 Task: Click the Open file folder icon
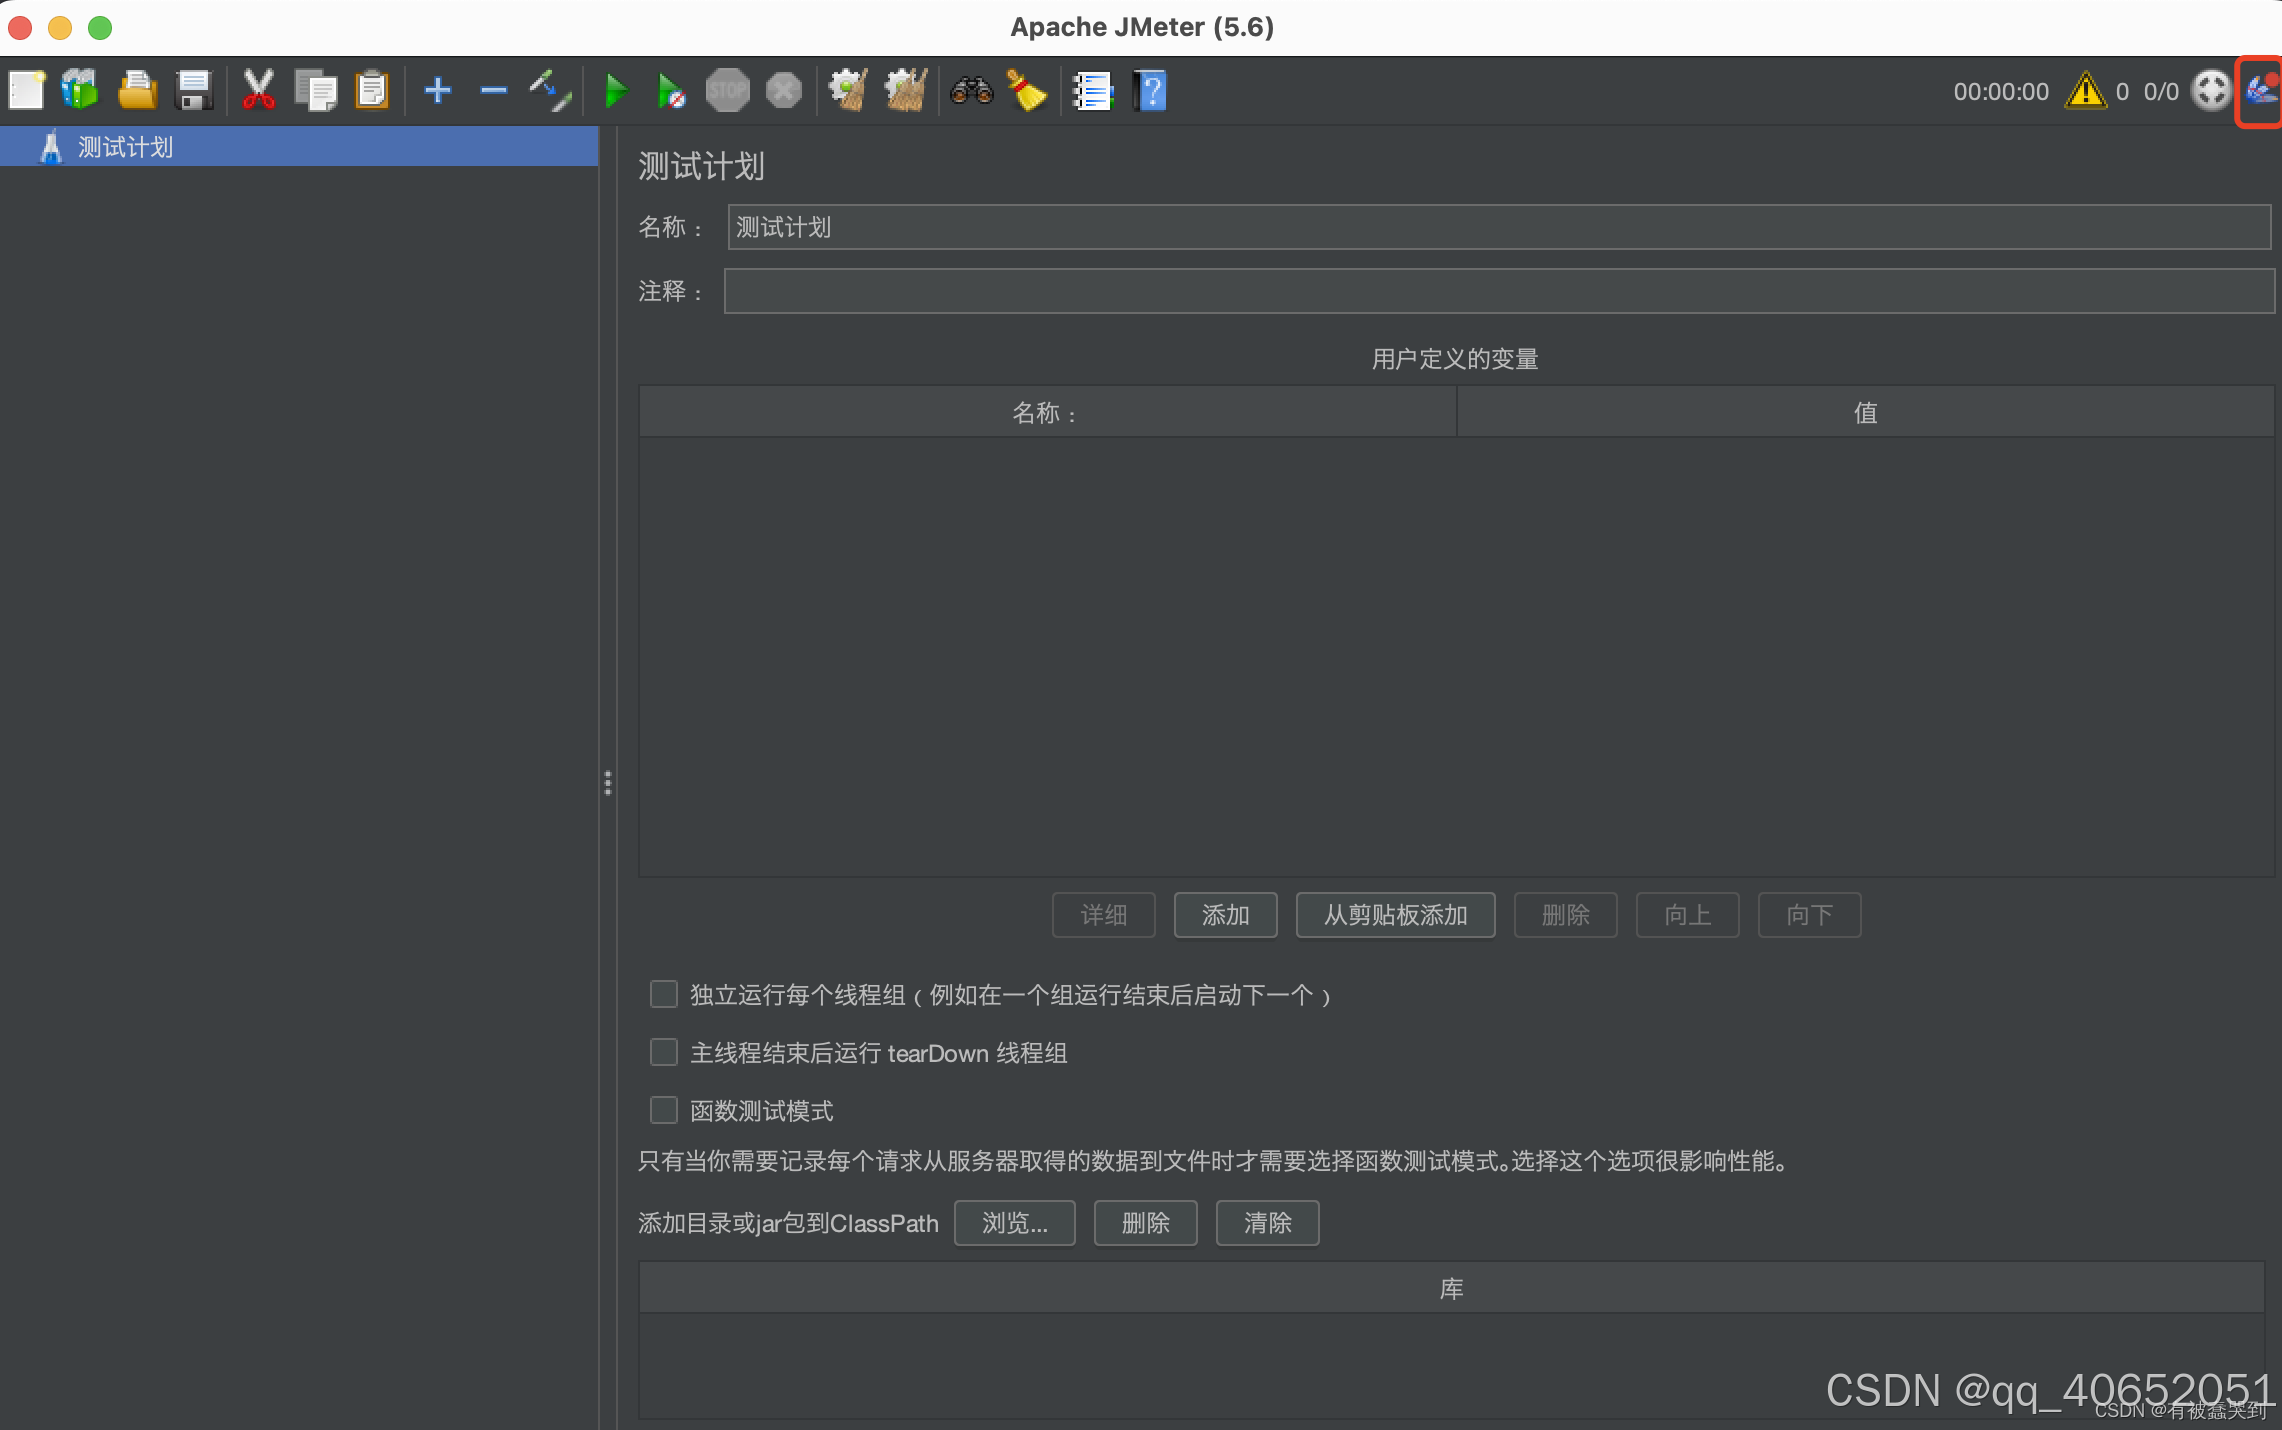point(137,91)
